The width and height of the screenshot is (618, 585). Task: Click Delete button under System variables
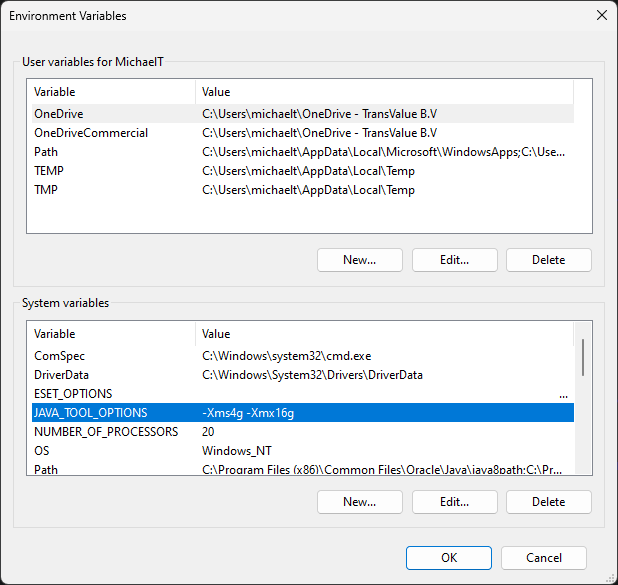548,502
